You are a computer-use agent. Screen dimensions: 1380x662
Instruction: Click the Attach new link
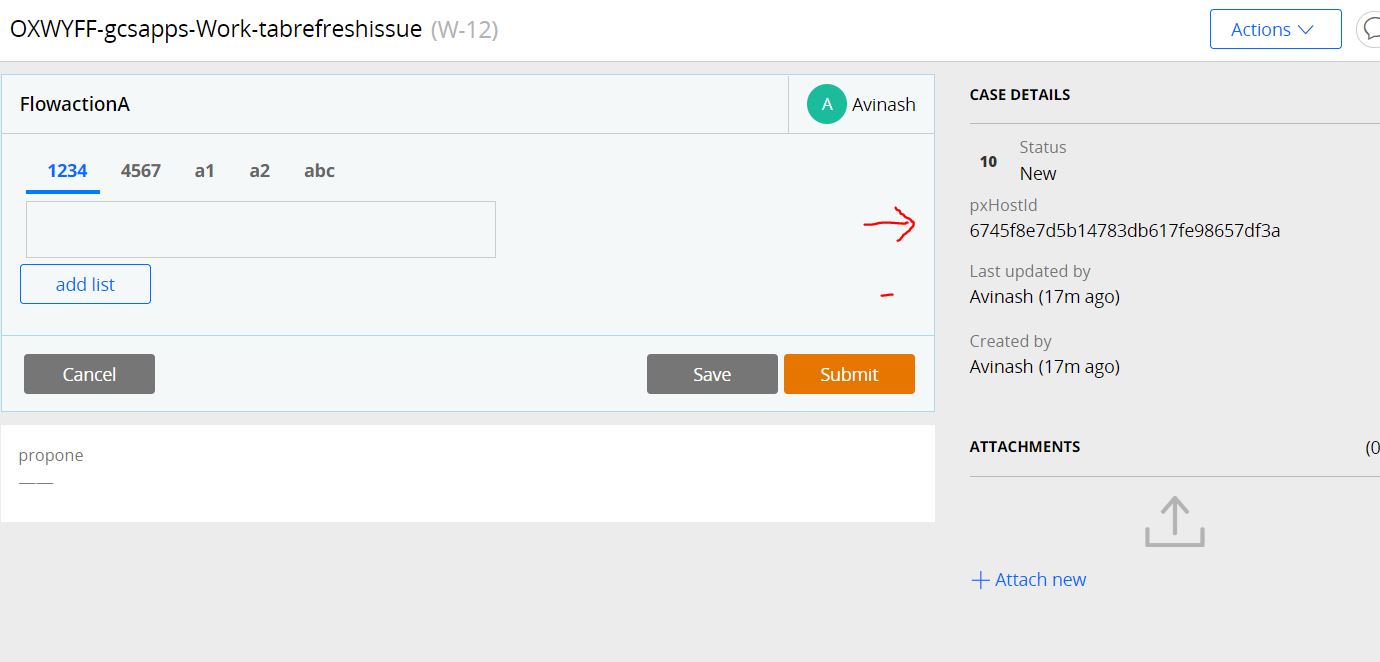coord(1040,580)
